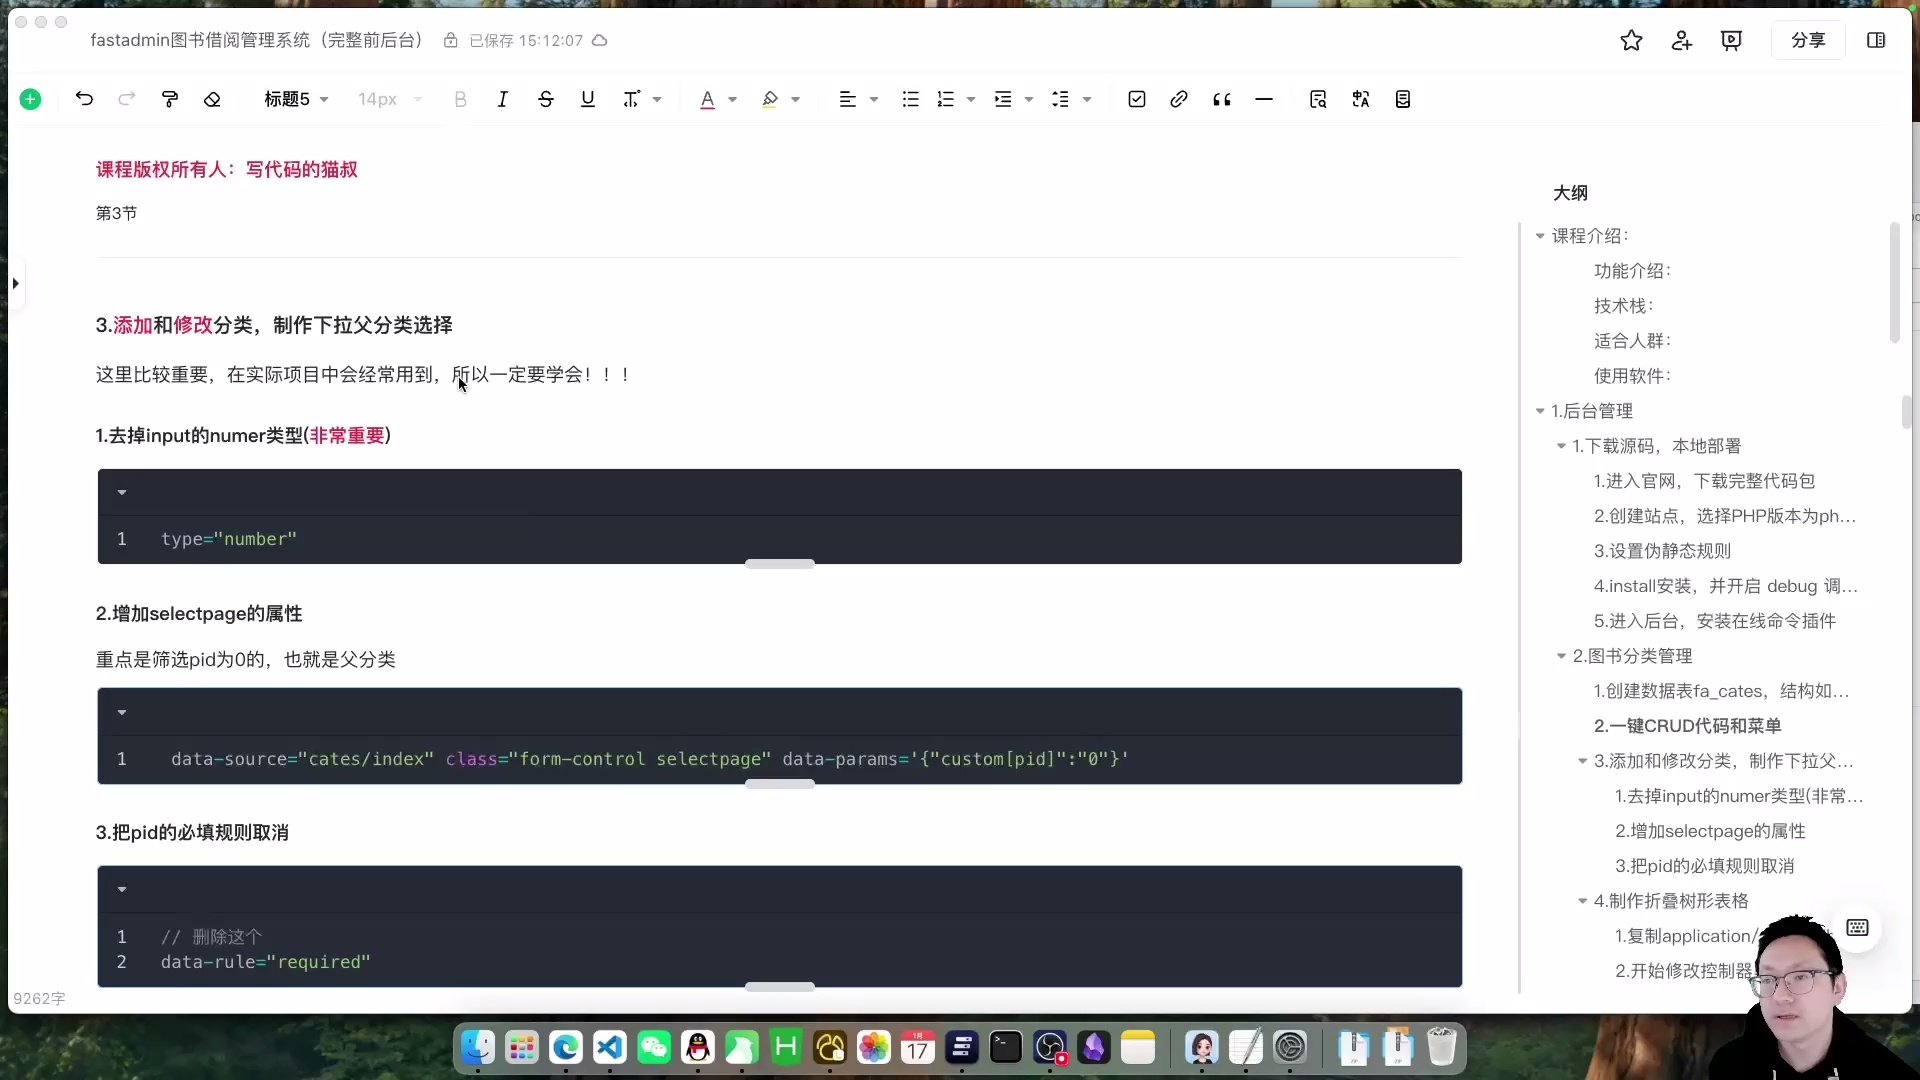Open the 标题5 heading style dropdown
Viewport: 1920px width, 1080px height.
296,99
